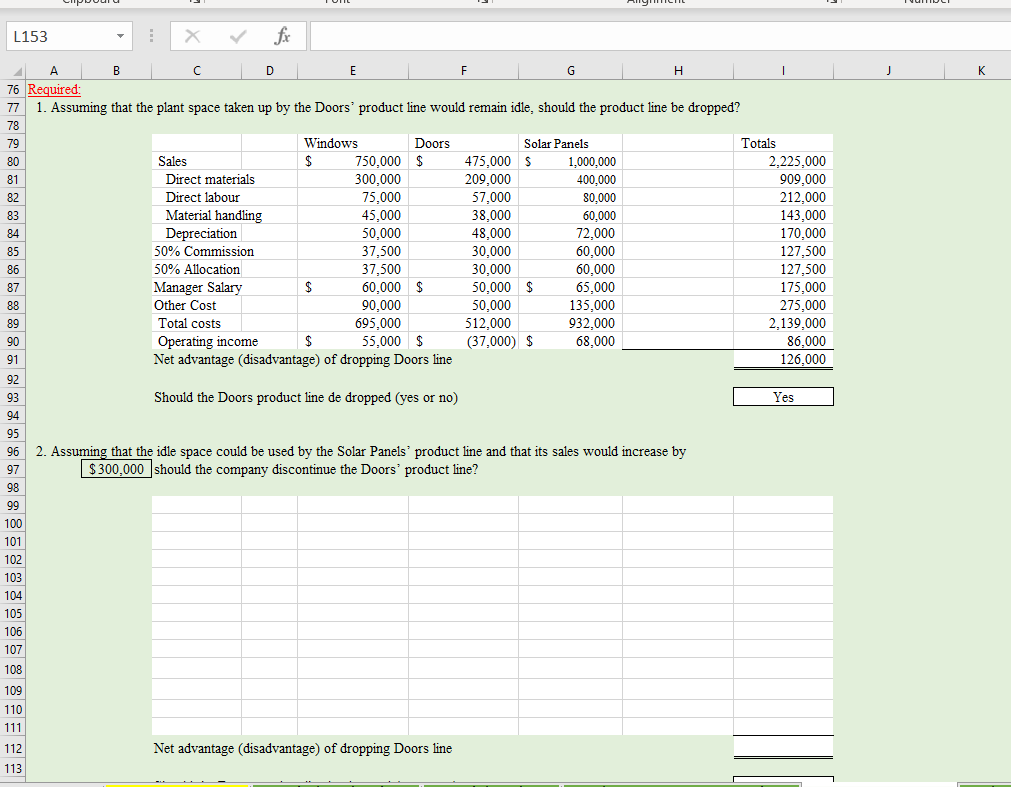Click the red 'Required:' text
1011x787 pixels.
pyautogui.click(x=54, y=90)
